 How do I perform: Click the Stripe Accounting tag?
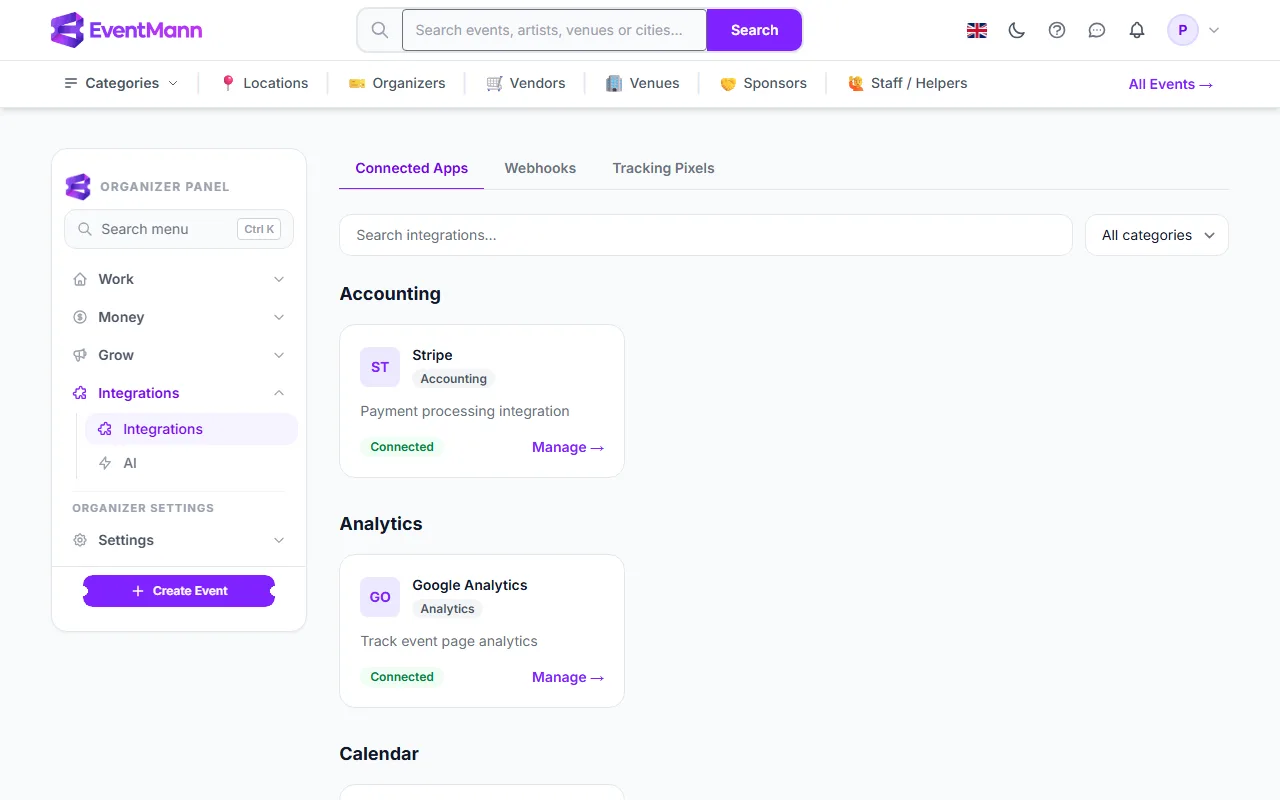(454, 379)
